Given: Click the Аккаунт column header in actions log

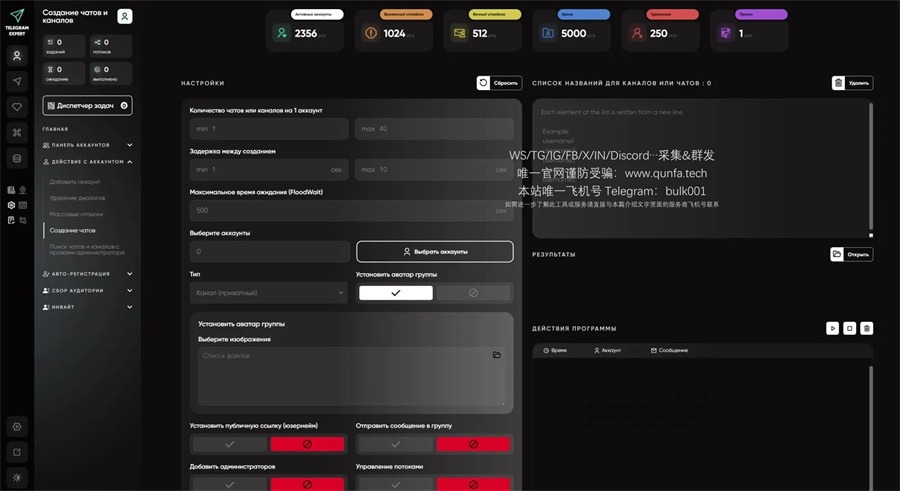Looking at the screenshot, I should 607,350.
